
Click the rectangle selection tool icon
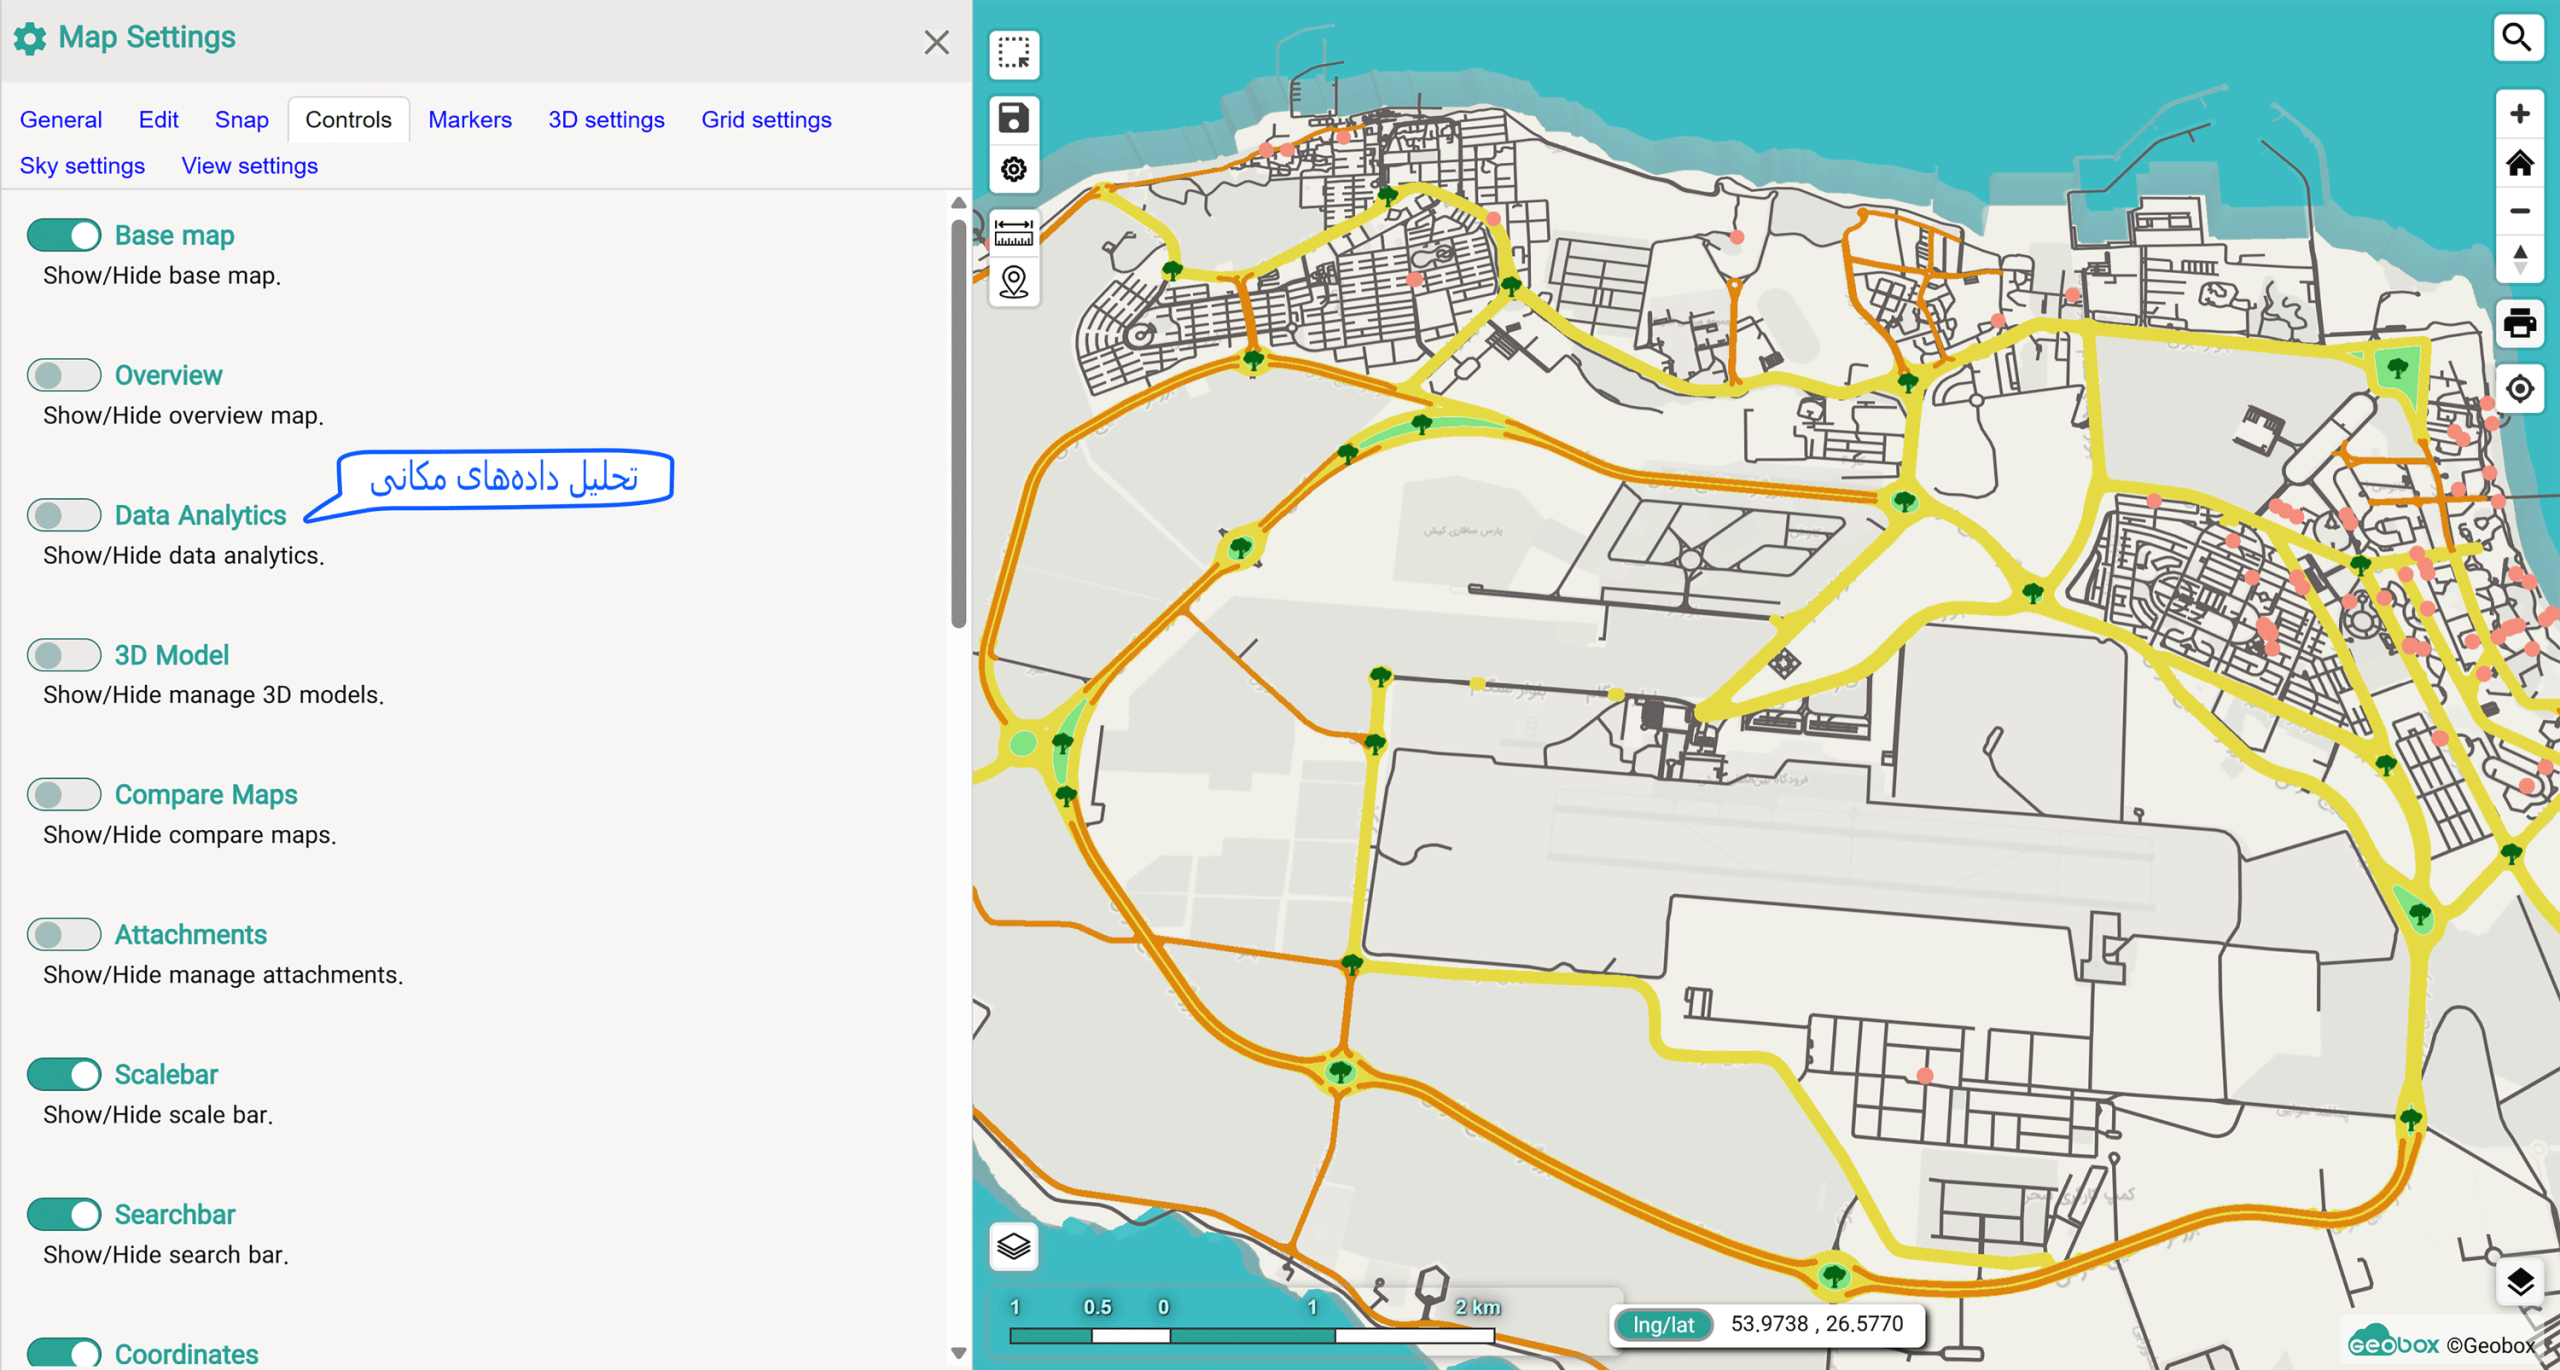[1013, 54]
